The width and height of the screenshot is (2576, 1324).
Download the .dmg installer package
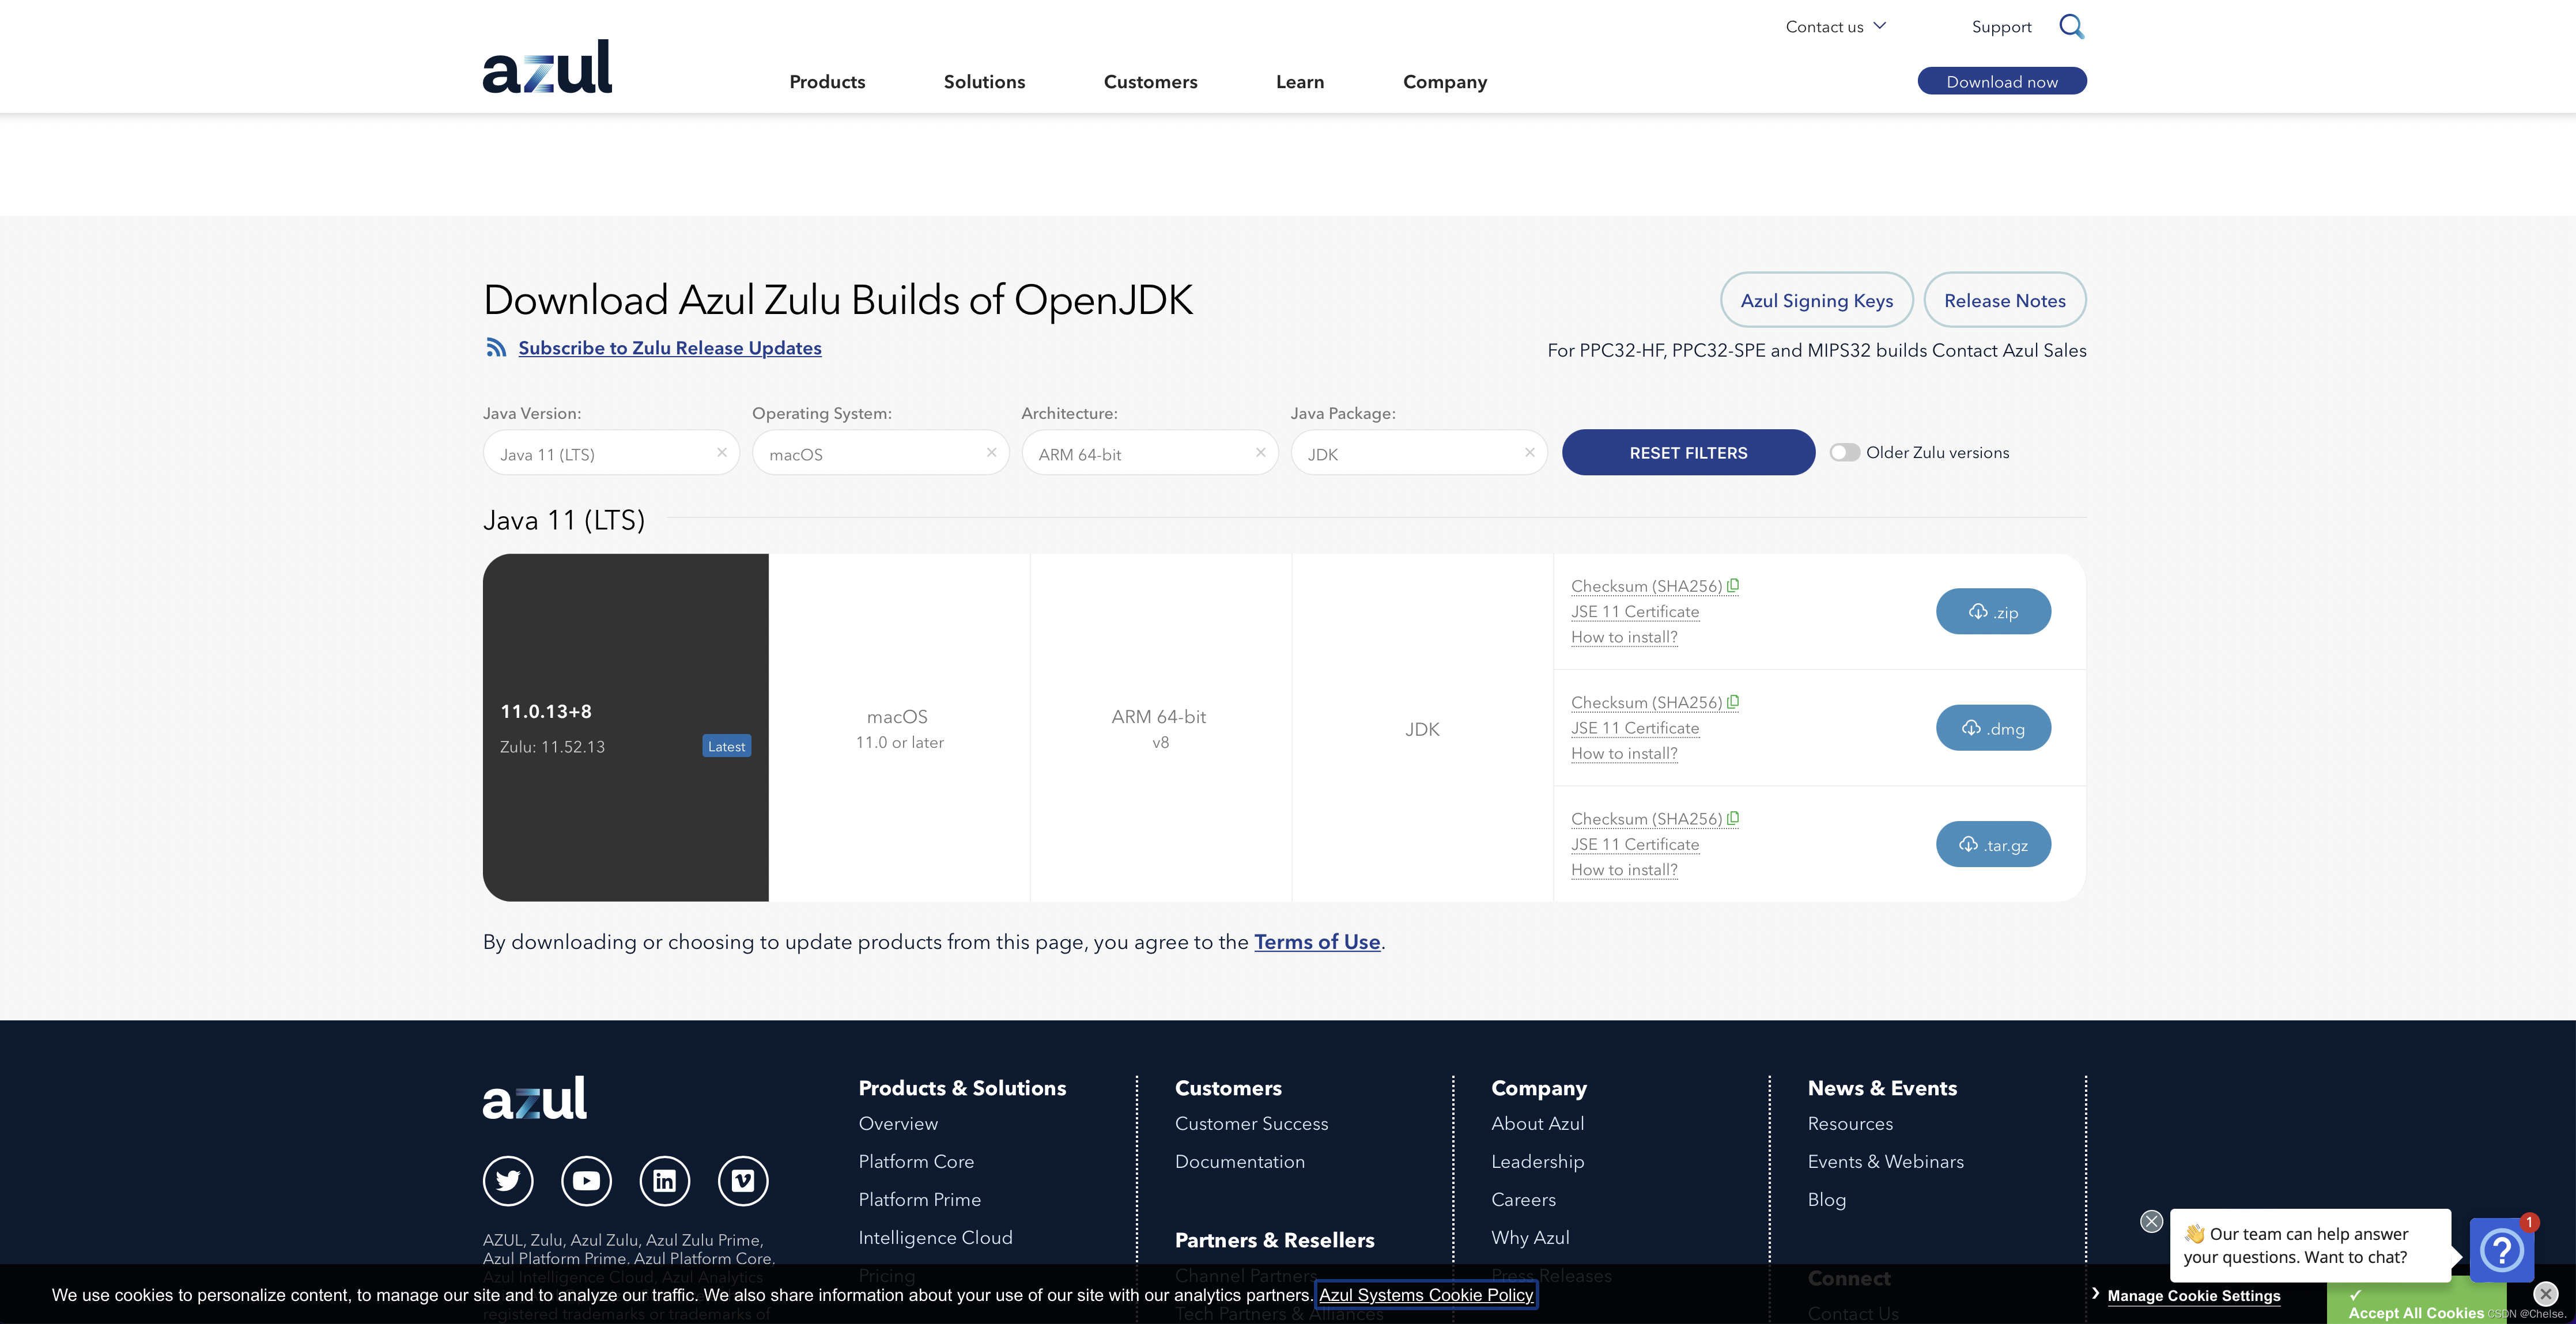pyautogui.click(x=1993, y=728)
